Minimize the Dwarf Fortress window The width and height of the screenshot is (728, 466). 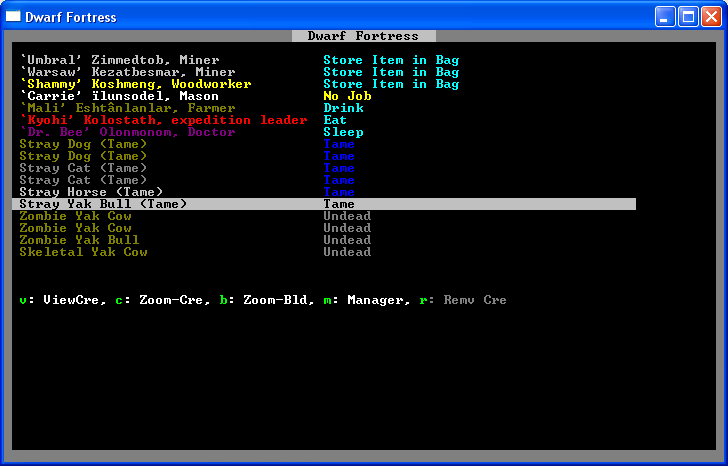coord(665,17)
